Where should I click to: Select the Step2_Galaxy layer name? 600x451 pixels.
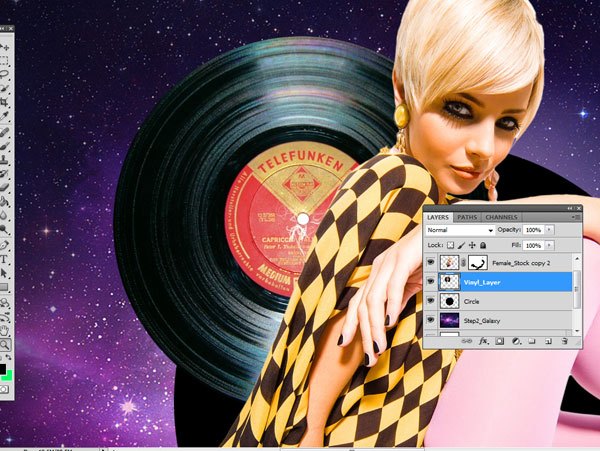tap(482, 321)
